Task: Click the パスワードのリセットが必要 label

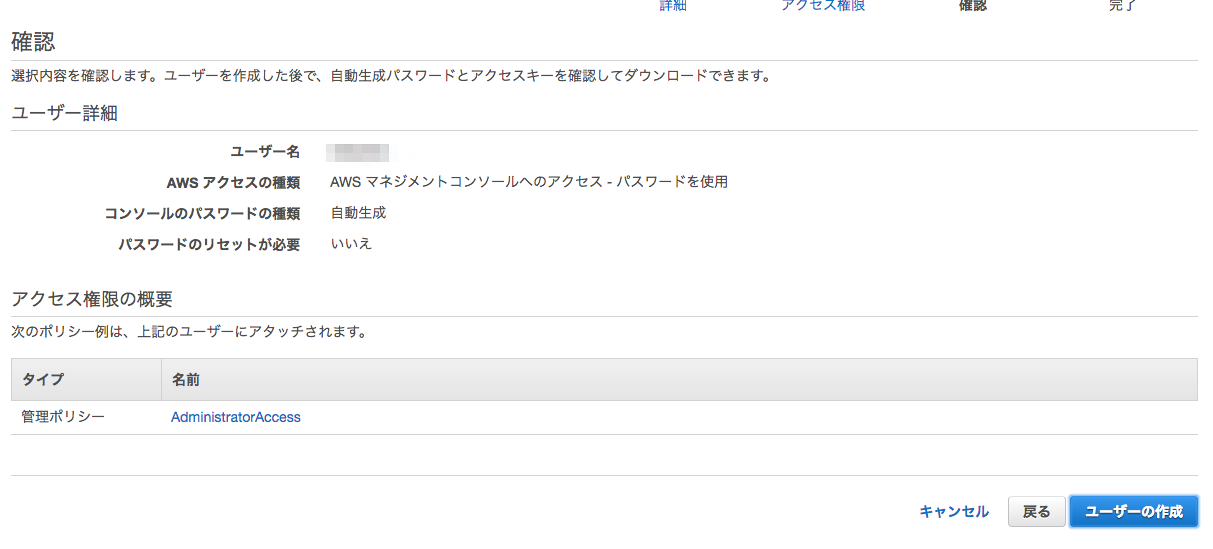Action: point(209,244)
